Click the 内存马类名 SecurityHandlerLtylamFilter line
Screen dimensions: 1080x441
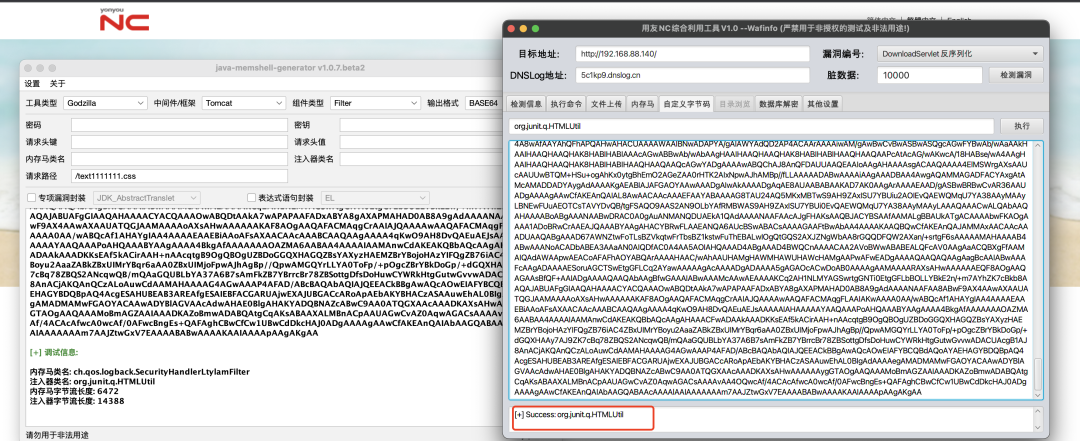point(139,371)
